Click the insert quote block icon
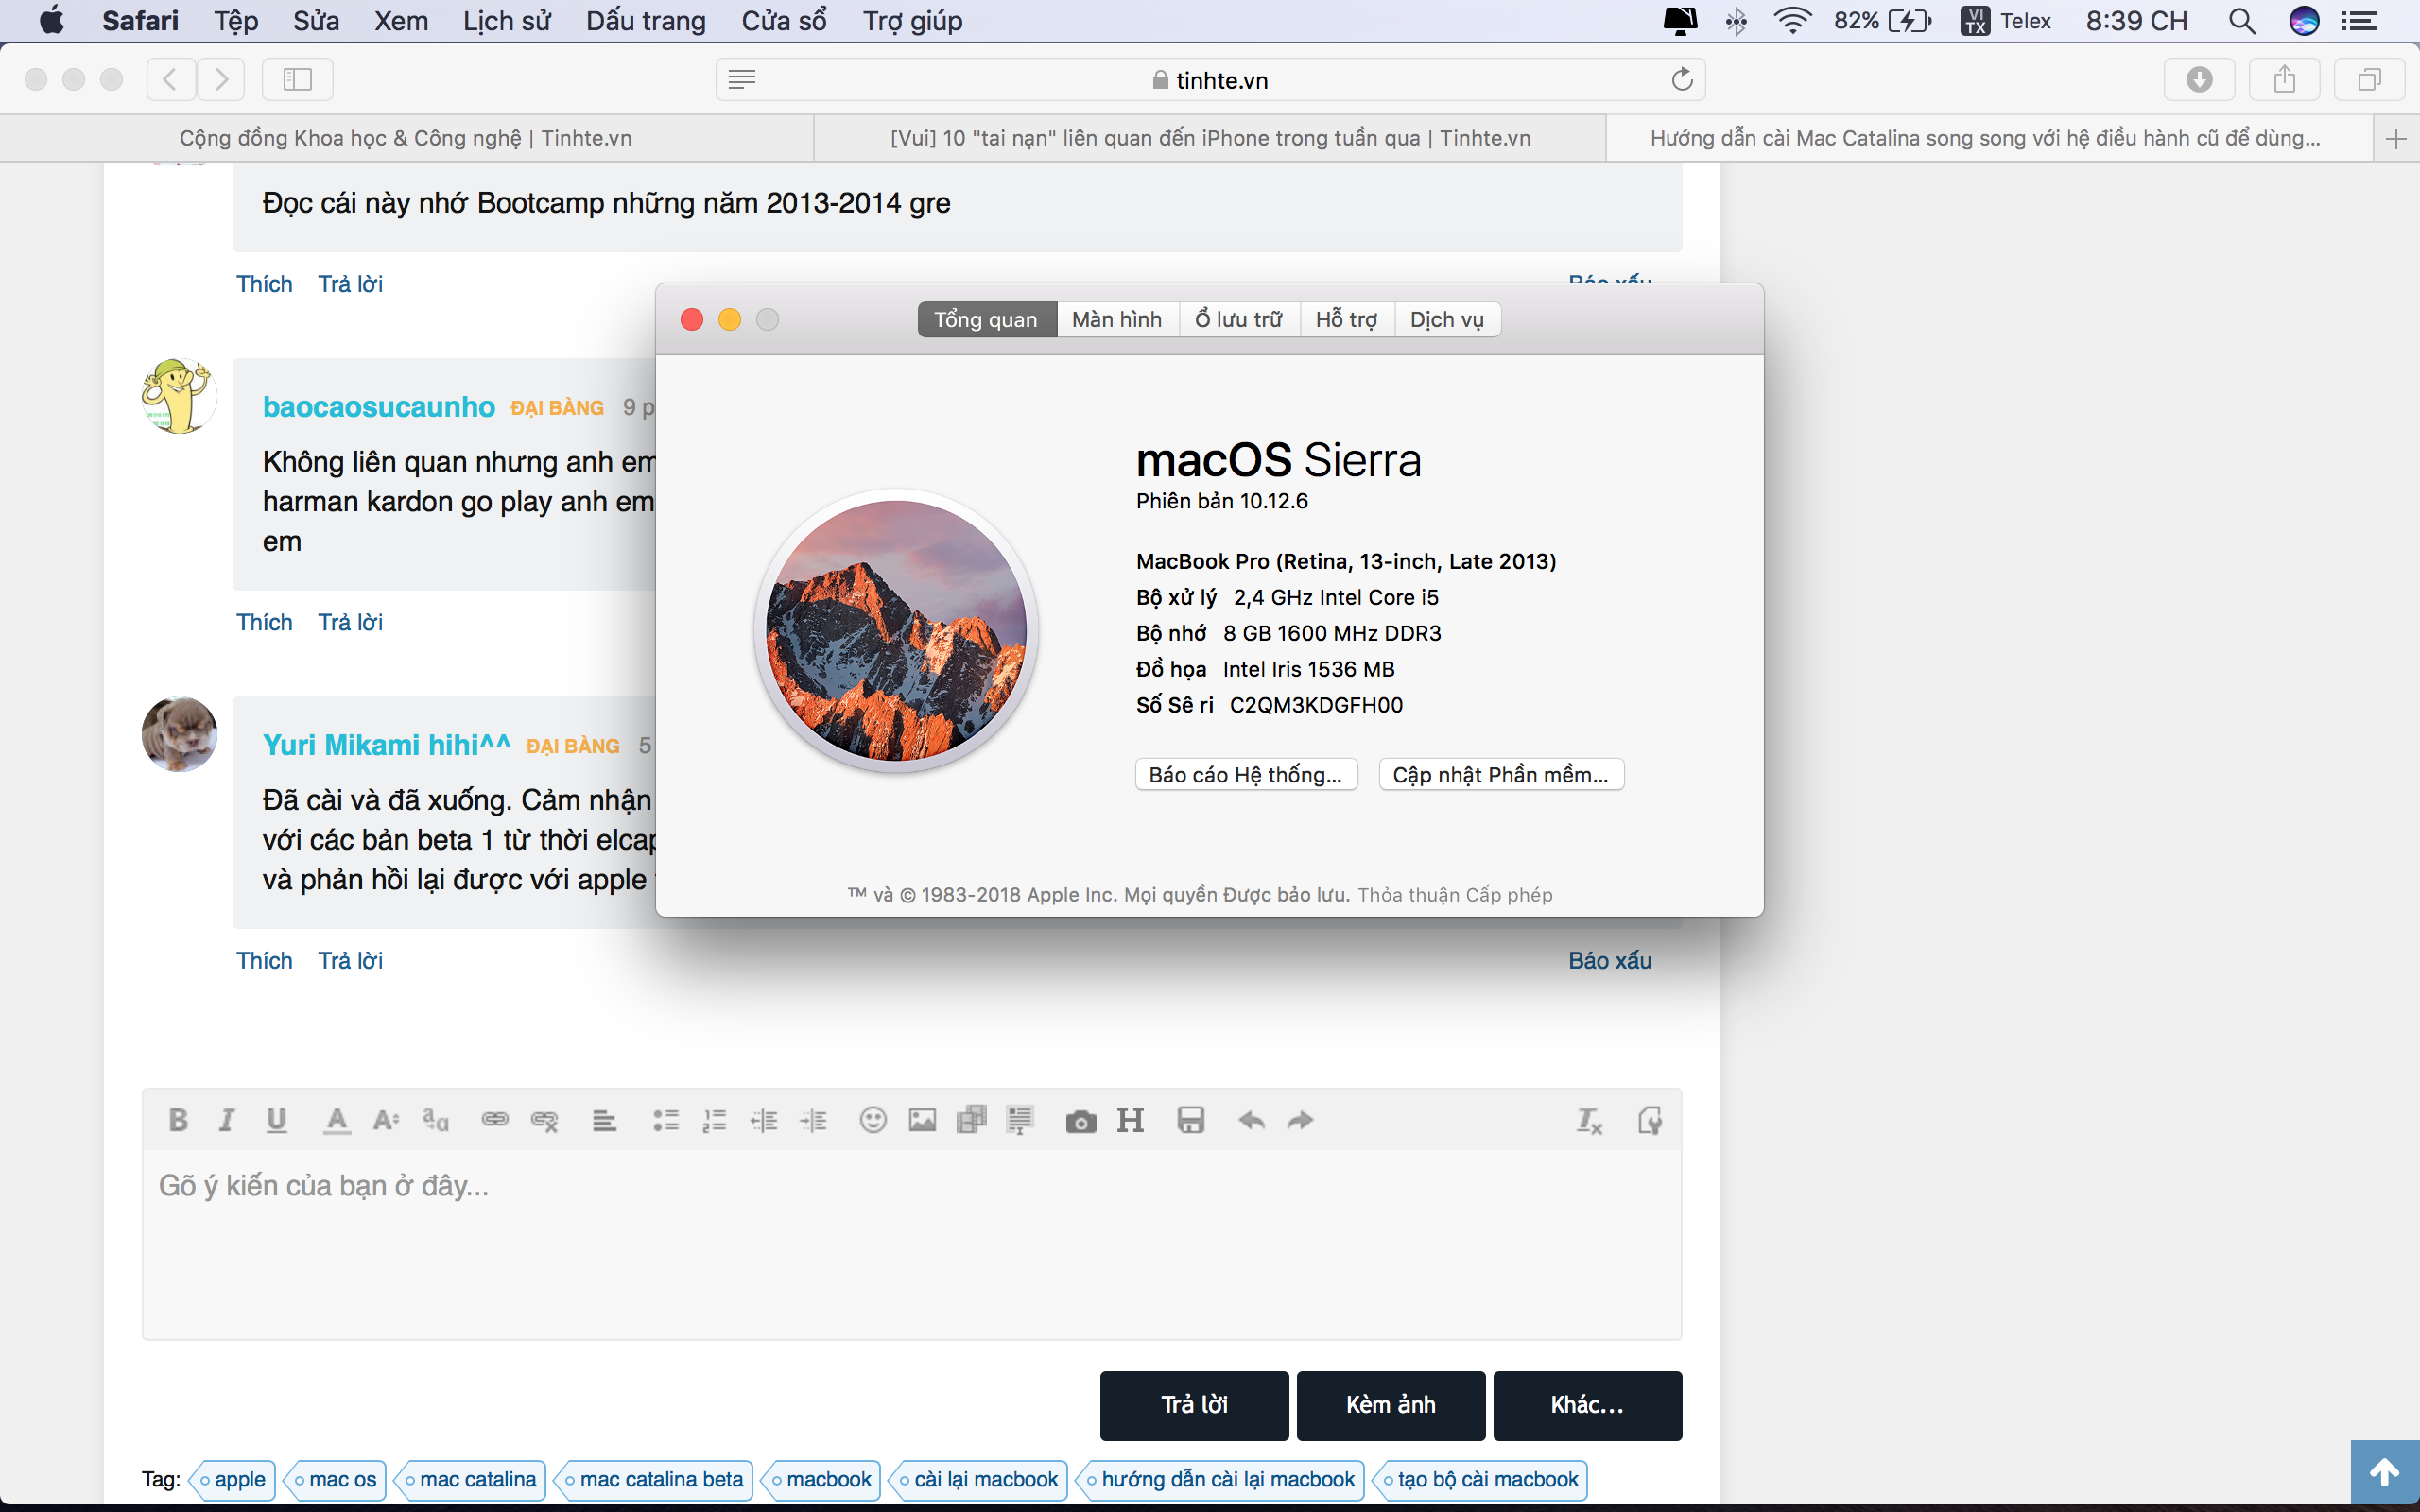This screenshot has height=1512, width=2420. pos(1020,1120)
